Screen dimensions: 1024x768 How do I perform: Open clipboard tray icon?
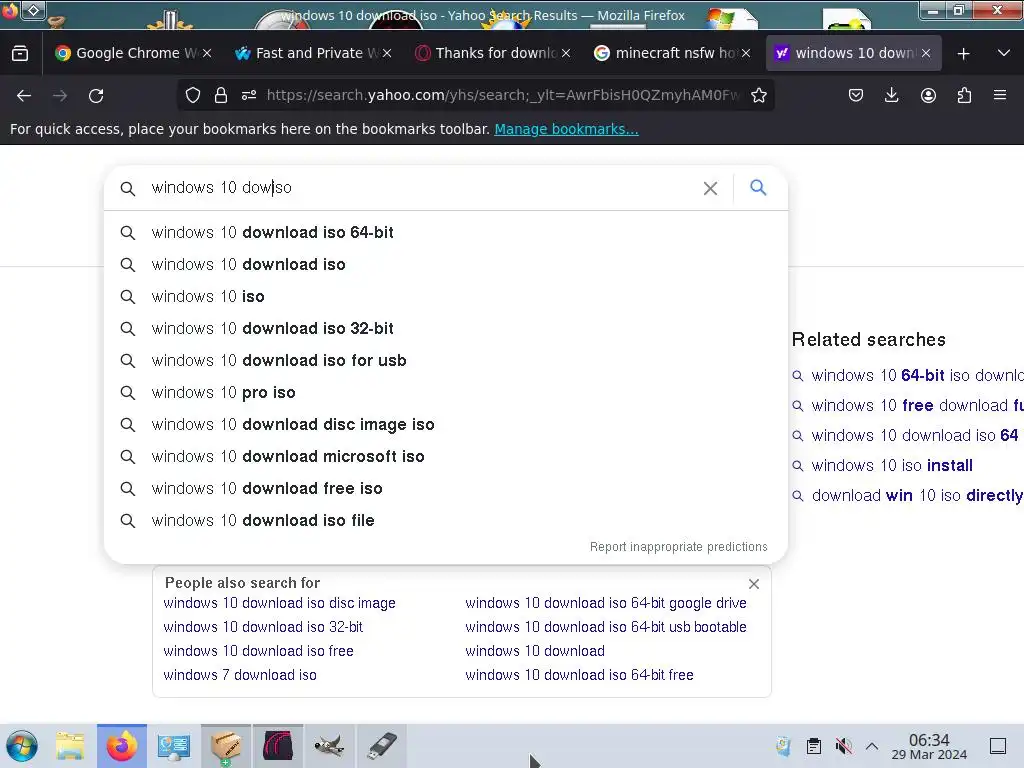pos(813,745)
